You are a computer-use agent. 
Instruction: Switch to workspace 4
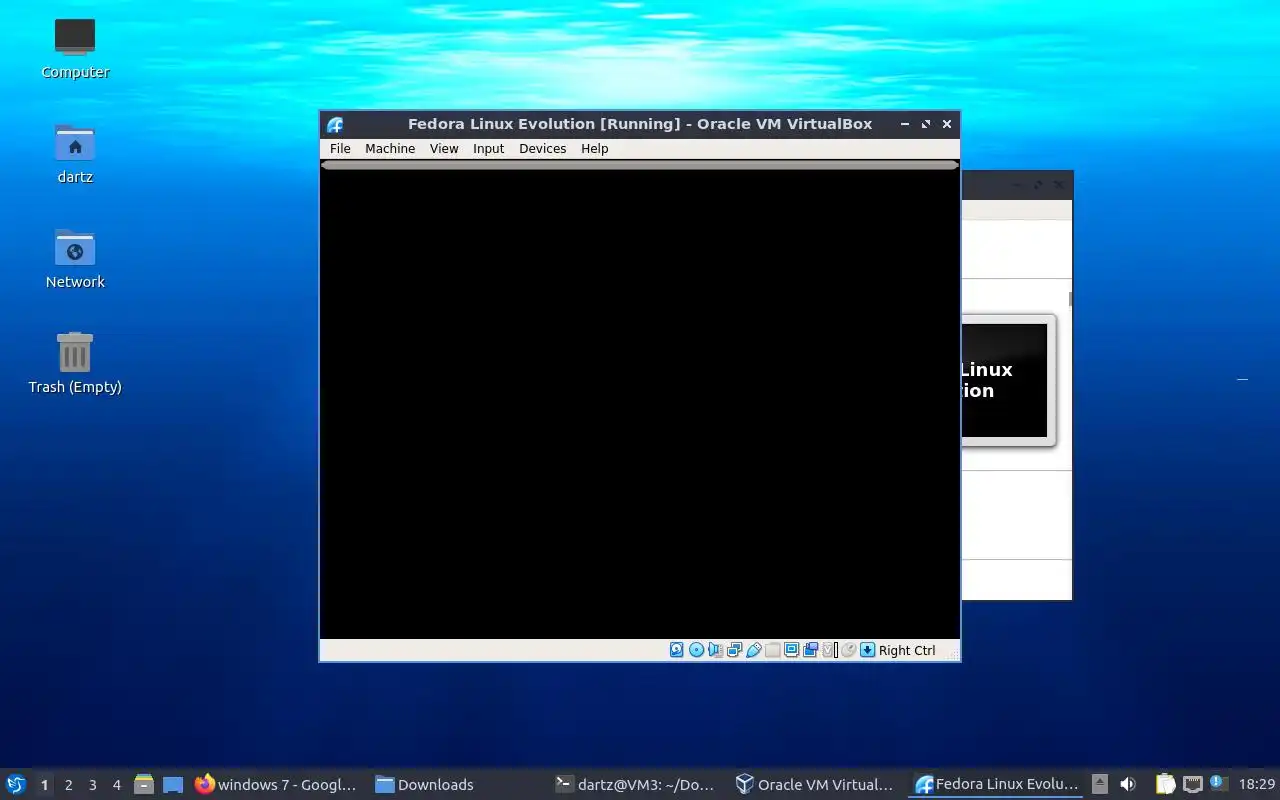tap(116, 785)
